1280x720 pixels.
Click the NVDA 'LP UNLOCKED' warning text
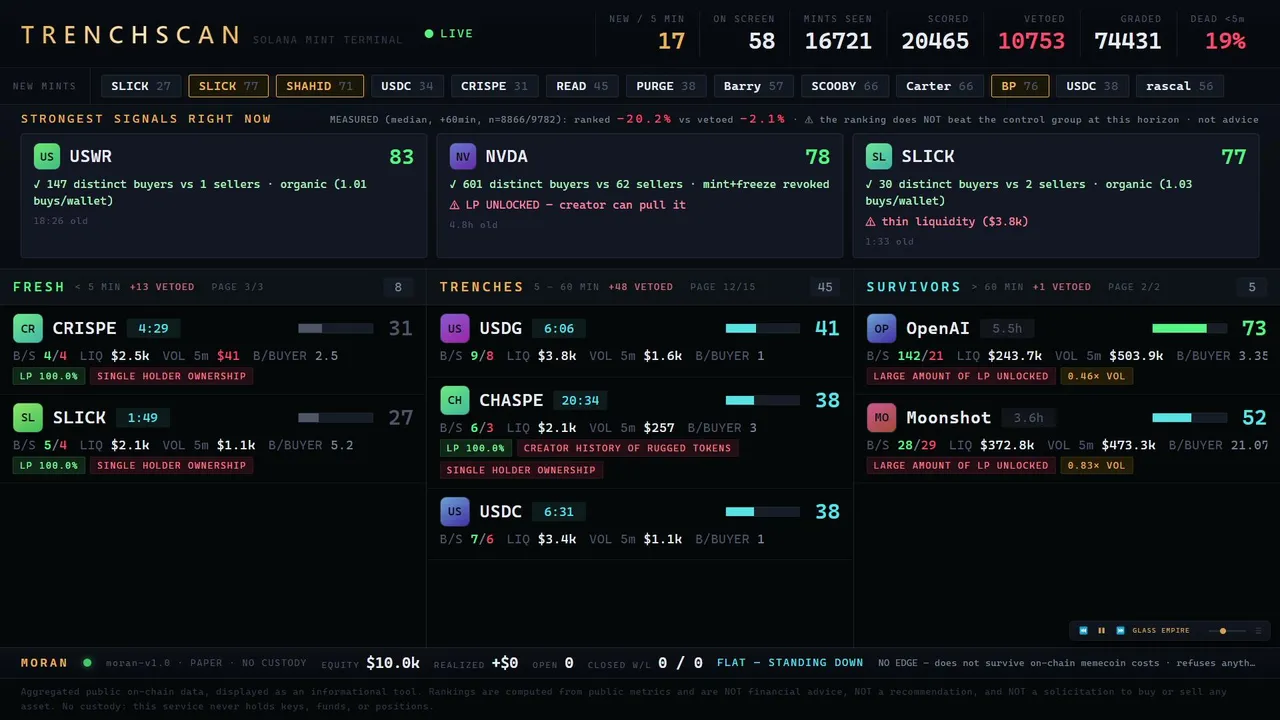pos(568,205)
